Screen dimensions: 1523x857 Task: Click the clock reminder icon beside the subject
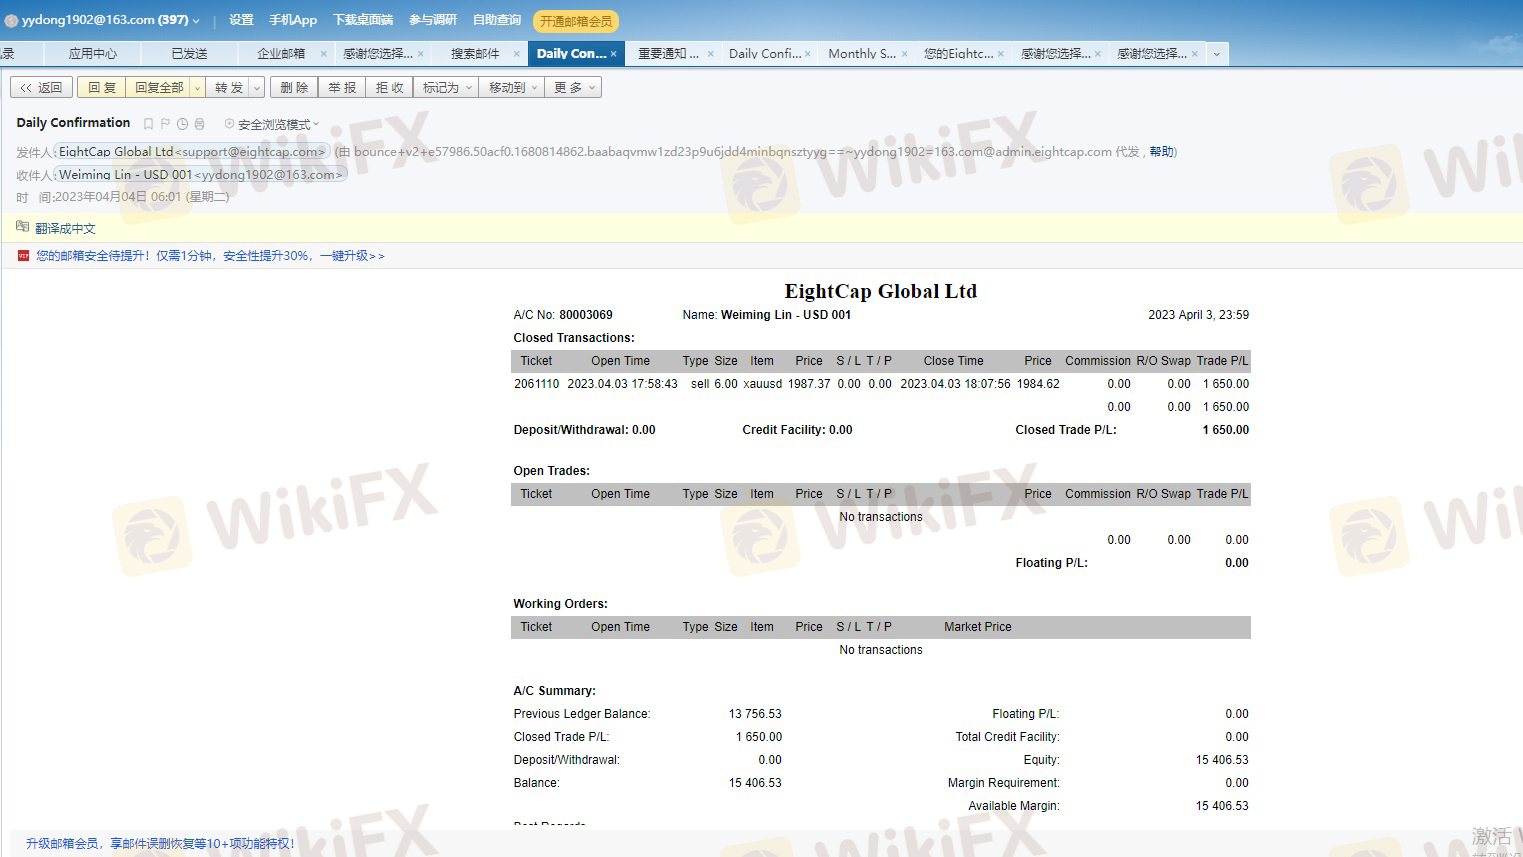(182, 124)
